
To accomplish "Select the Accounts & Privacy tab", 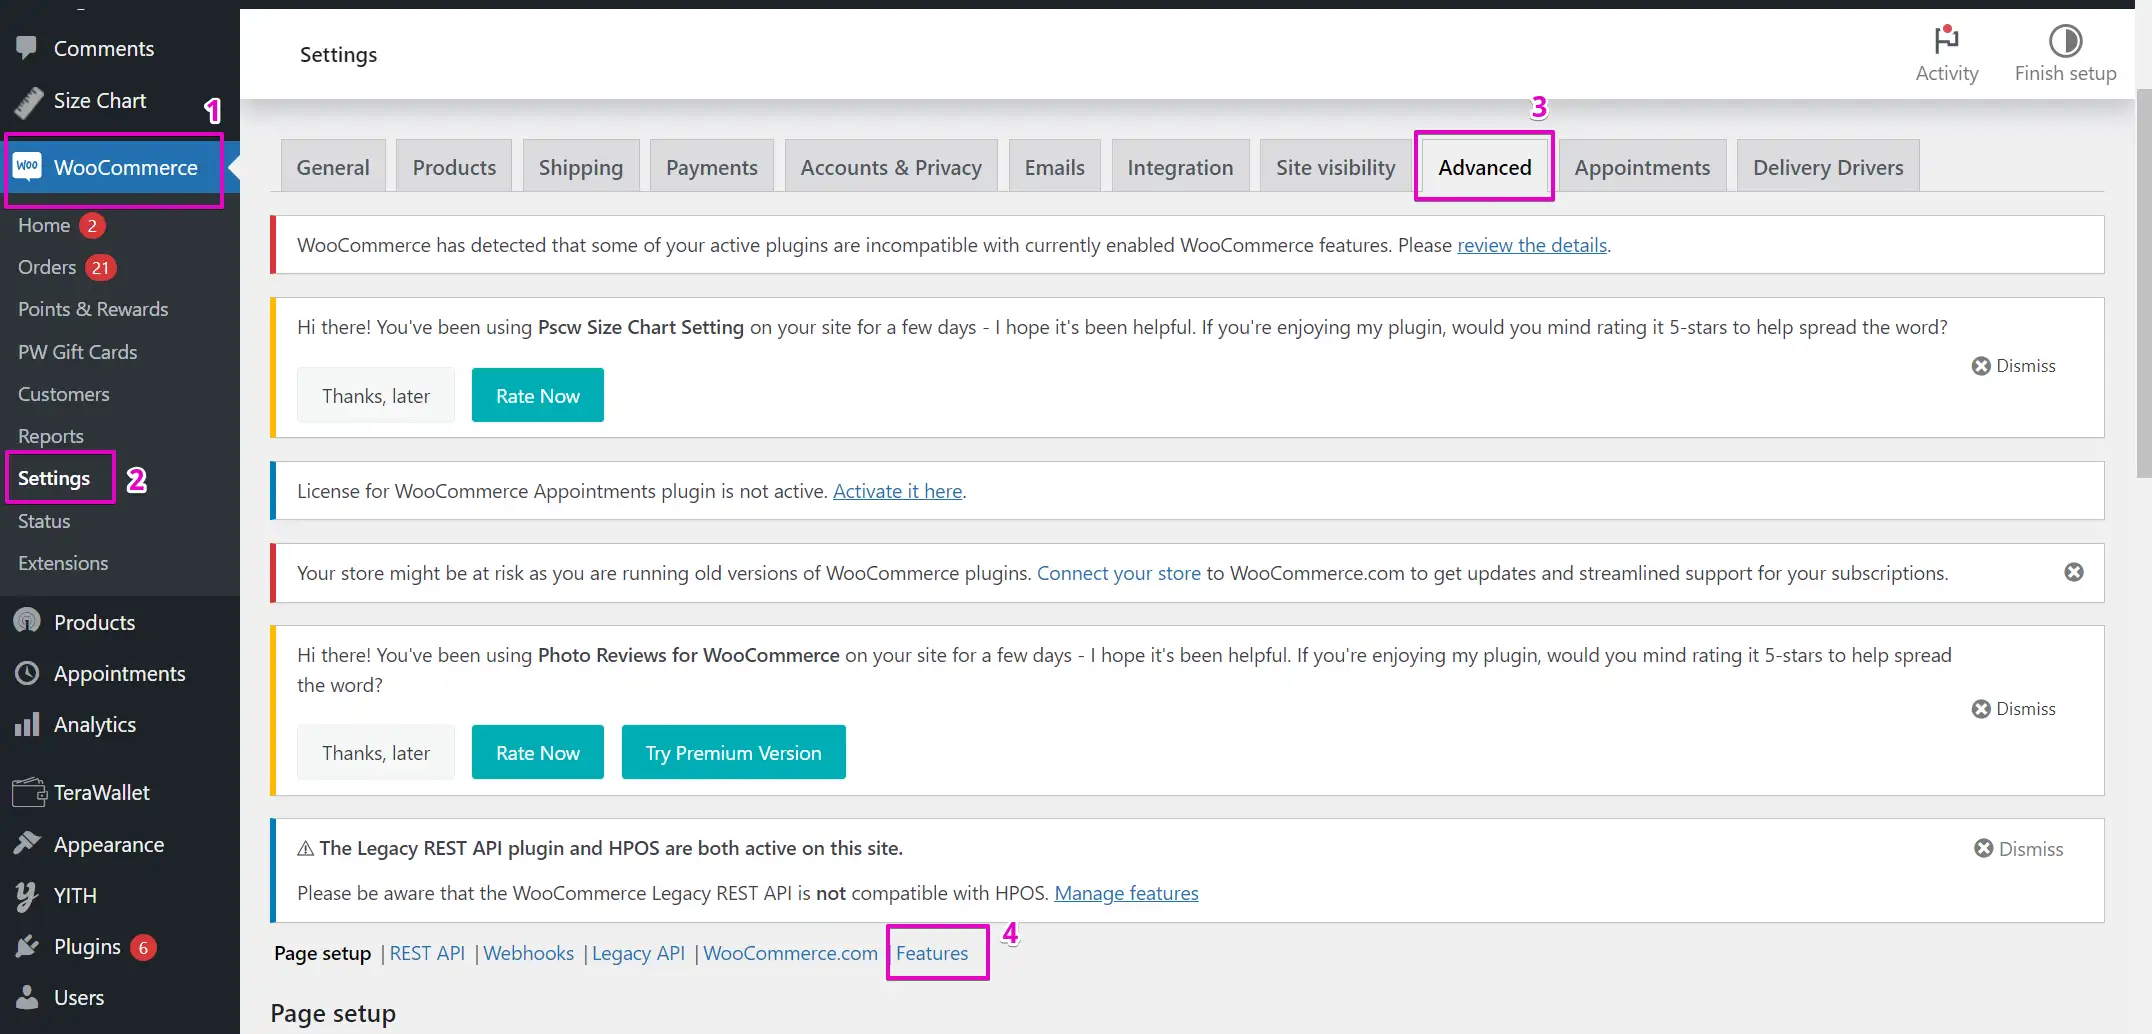I will click(890, 166).
